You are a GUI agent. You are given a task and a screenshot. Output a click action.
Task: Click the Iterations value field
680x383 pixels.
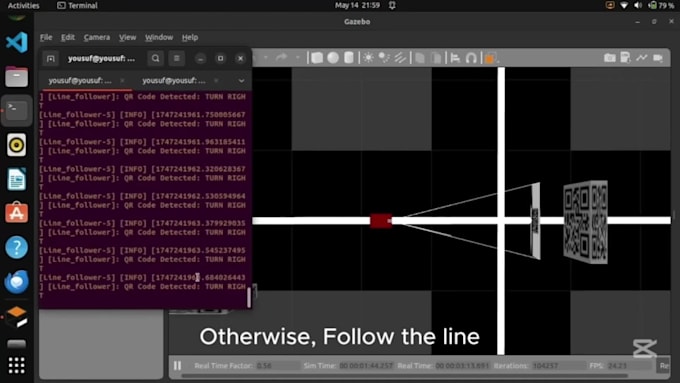pos(559,366)
